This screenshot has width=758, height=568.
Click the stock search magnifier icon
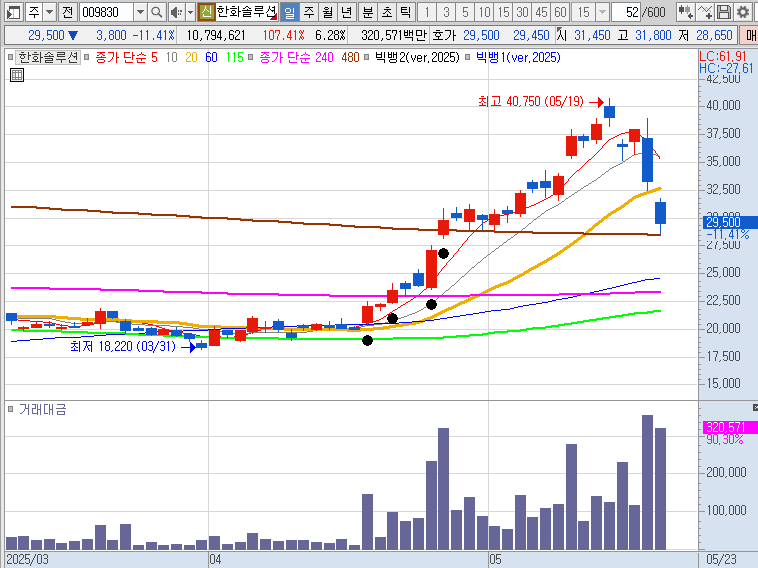pos(157,12)
